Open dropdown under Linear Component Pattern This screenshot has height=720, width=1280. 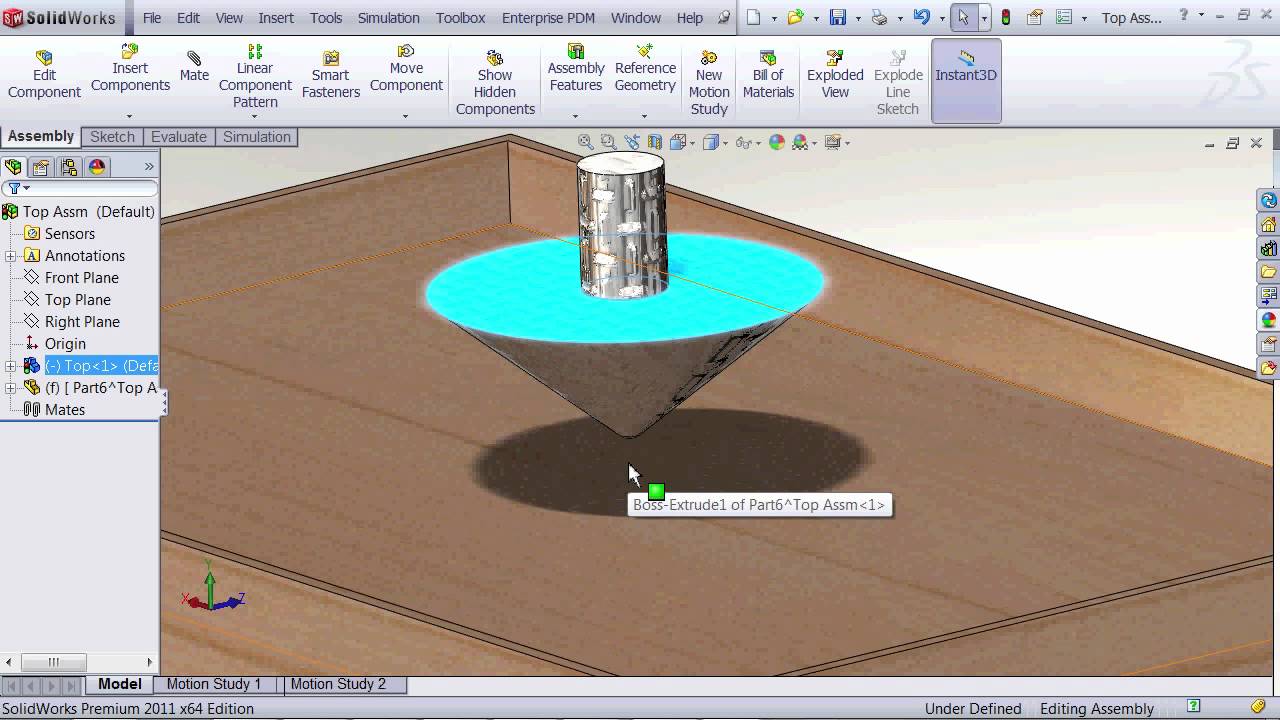[x=255, y=116]
